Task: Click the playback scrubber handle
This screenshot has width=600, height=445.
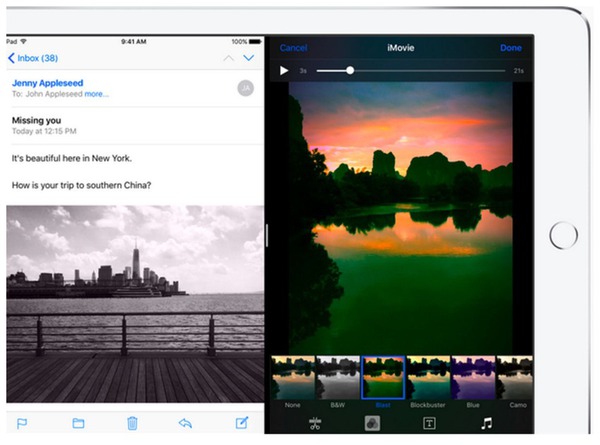Action: click(350, 70)
